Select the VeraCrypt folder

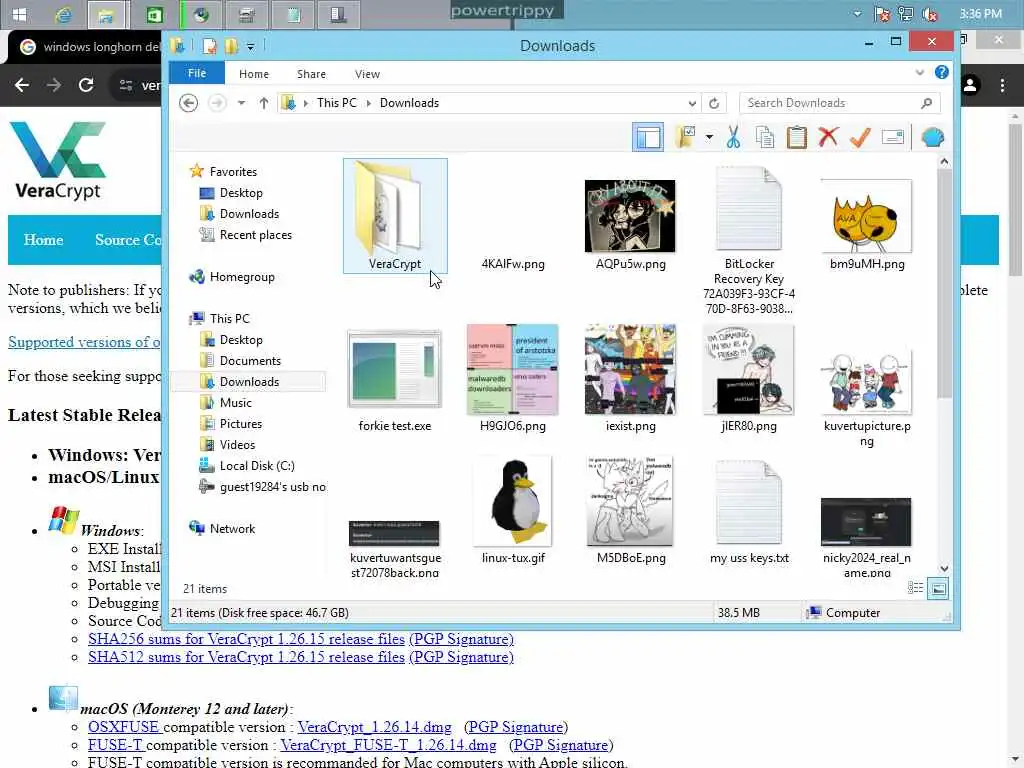tap(395, 216)
